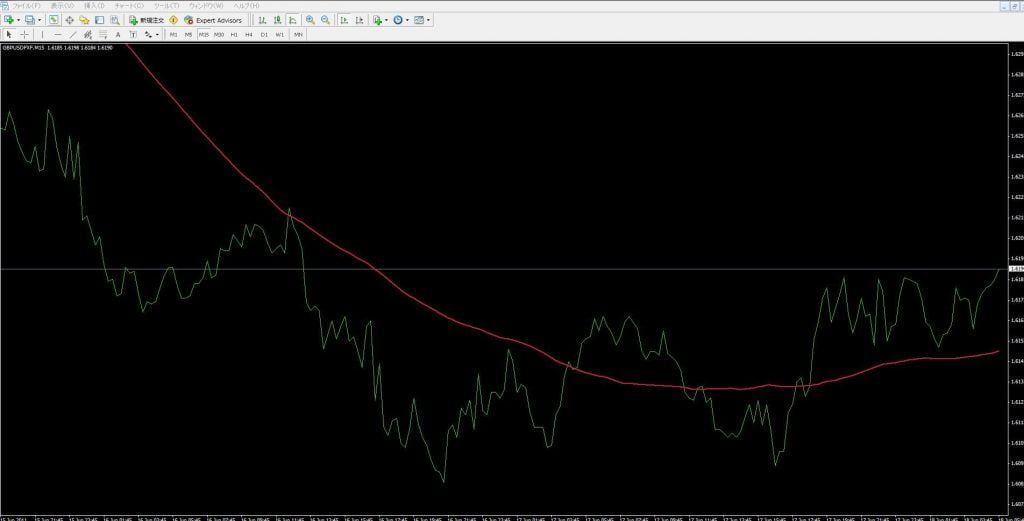1024x521 pixels.
Task: Toggle chart shift button
Action: [359, 20]
